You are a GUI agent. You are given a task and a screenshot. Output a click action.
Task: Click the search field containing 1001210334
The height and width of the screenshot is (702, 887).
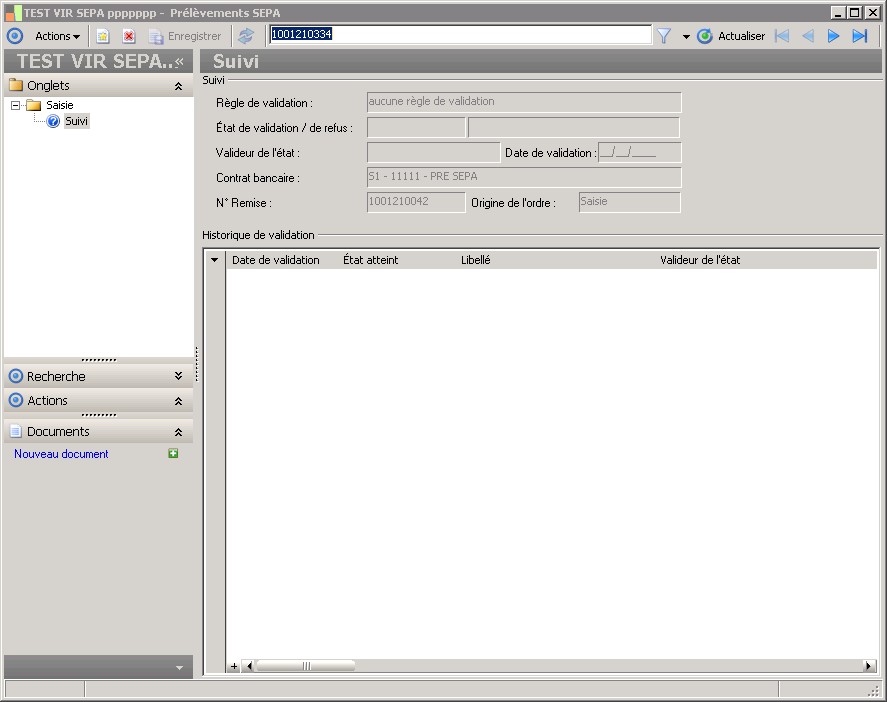tap(460, 35)
